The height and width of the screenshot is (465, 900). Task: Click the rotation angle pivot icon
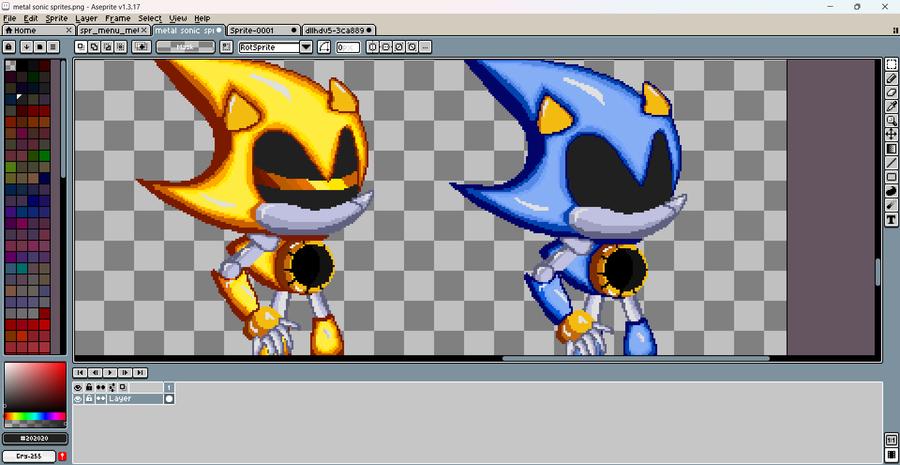coord(324,47)
